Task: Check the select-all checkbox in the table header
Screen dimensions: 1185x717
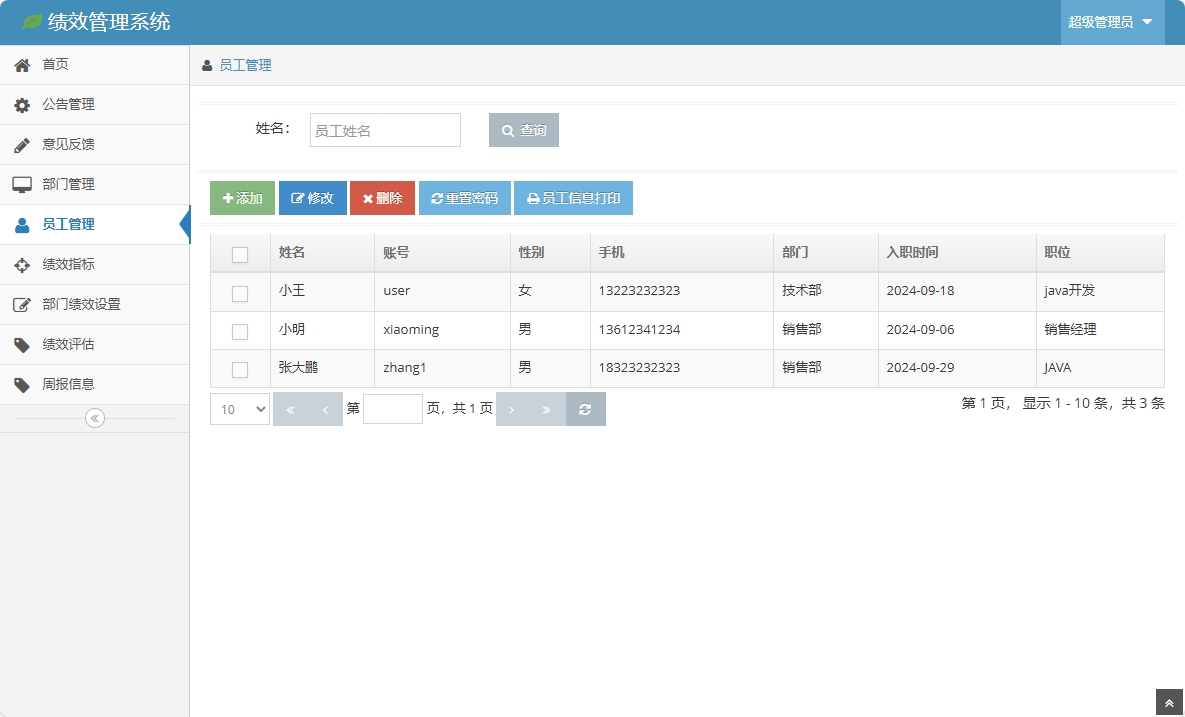Action: pyautogui.click(x=240, y=254)
